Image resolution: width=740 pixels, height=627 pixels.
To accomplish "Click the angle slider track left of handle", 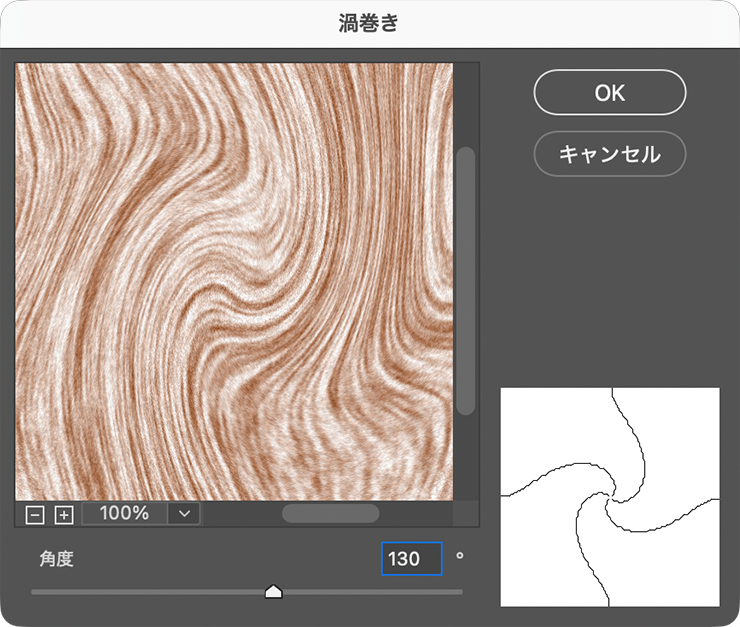I will 148,592.
